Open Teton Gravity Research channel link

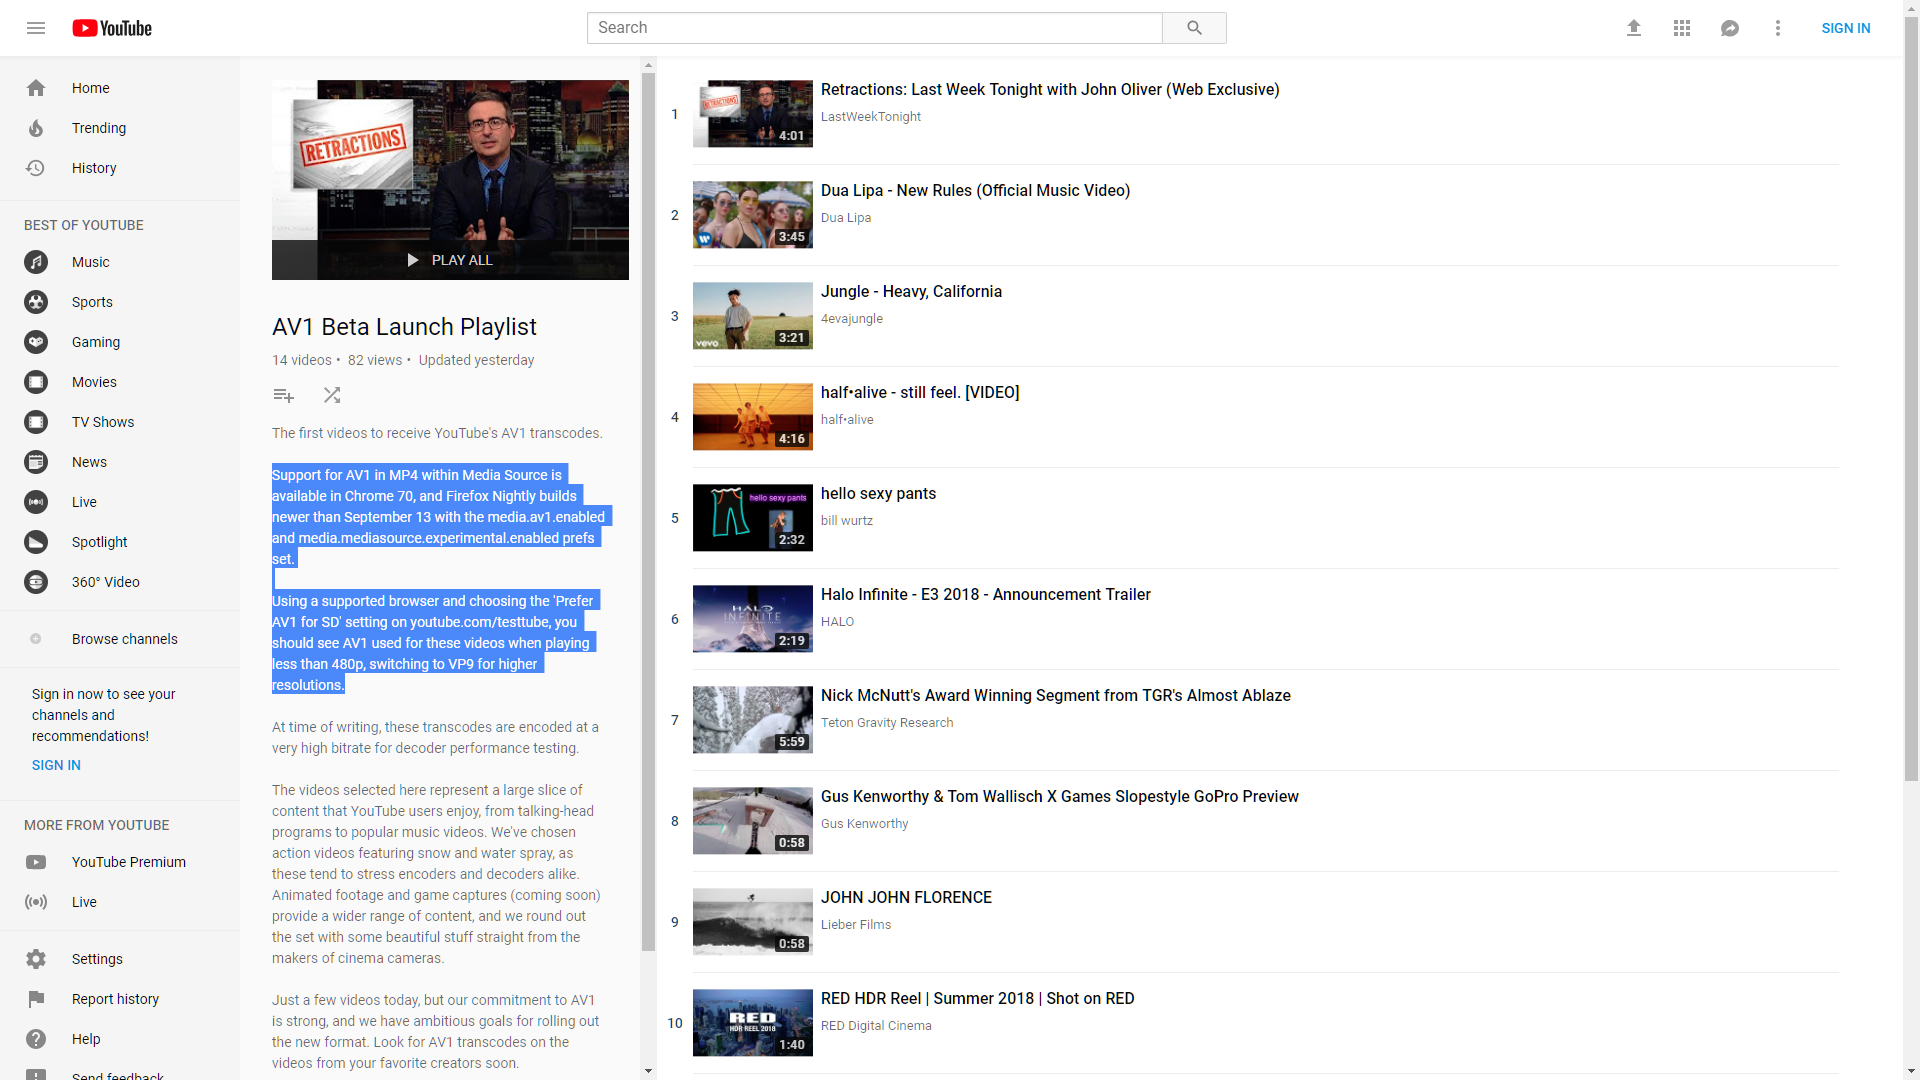[887, 723]
